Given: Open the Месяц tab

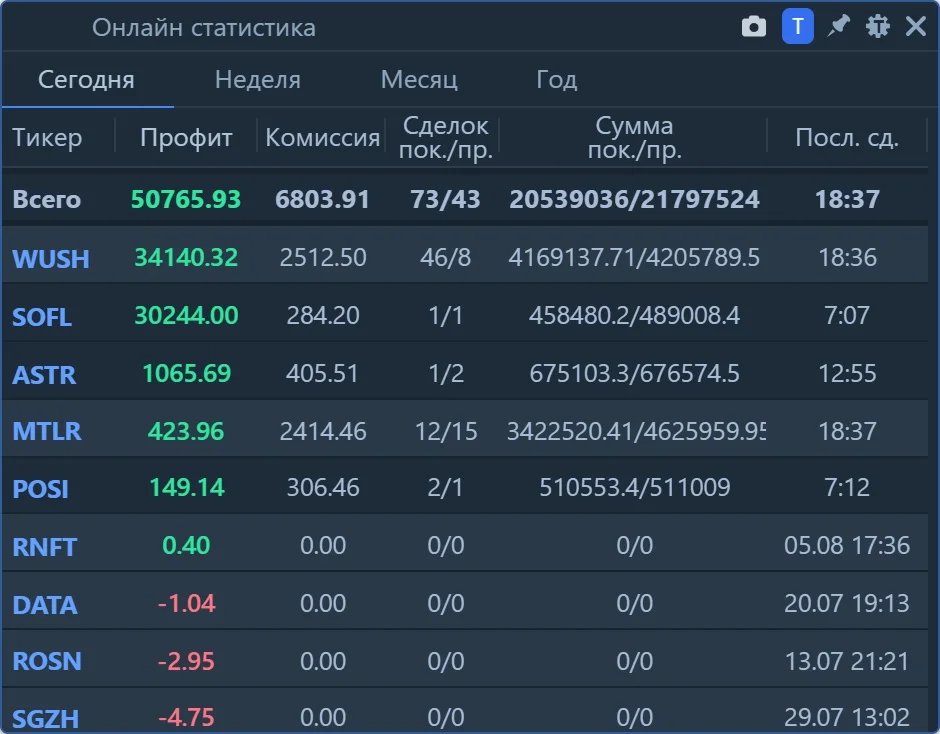Looking at the screenshot, I should pos(419,80).
